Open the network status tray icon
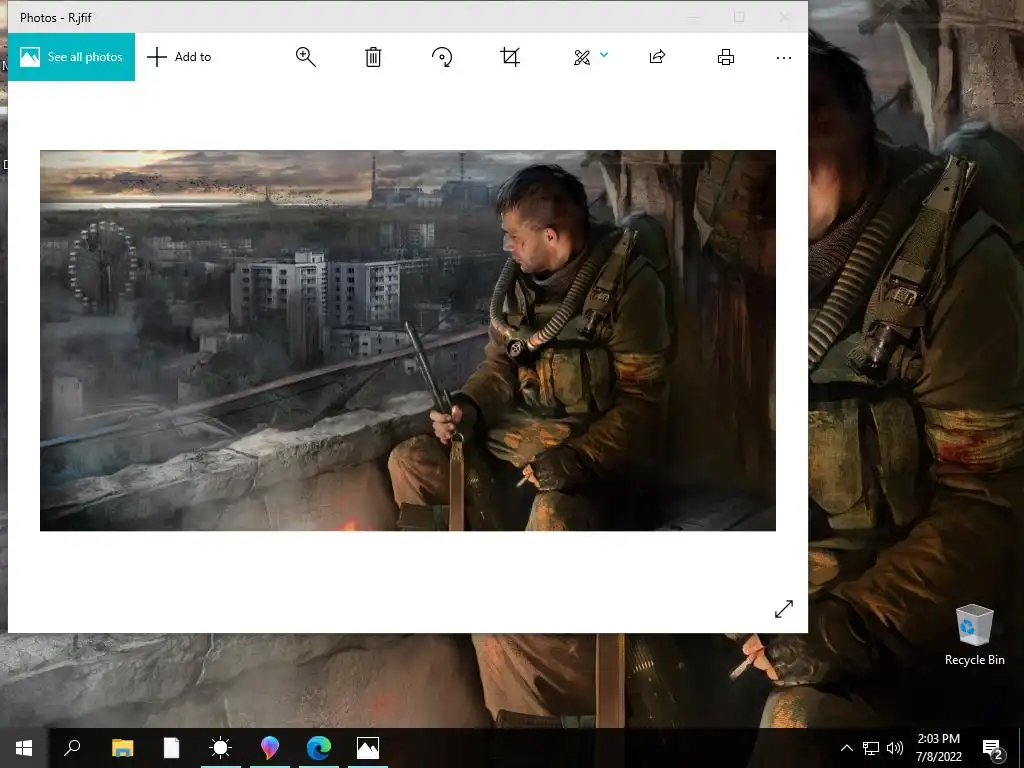The width and height of the screenshot is (1024, 768). coord(871,748)
